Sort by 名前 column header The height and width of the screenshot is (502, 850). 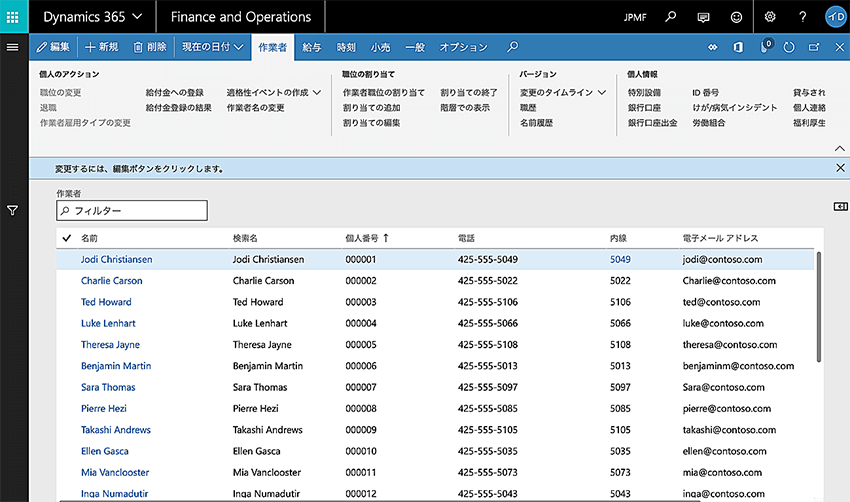[x=89, y=238]
